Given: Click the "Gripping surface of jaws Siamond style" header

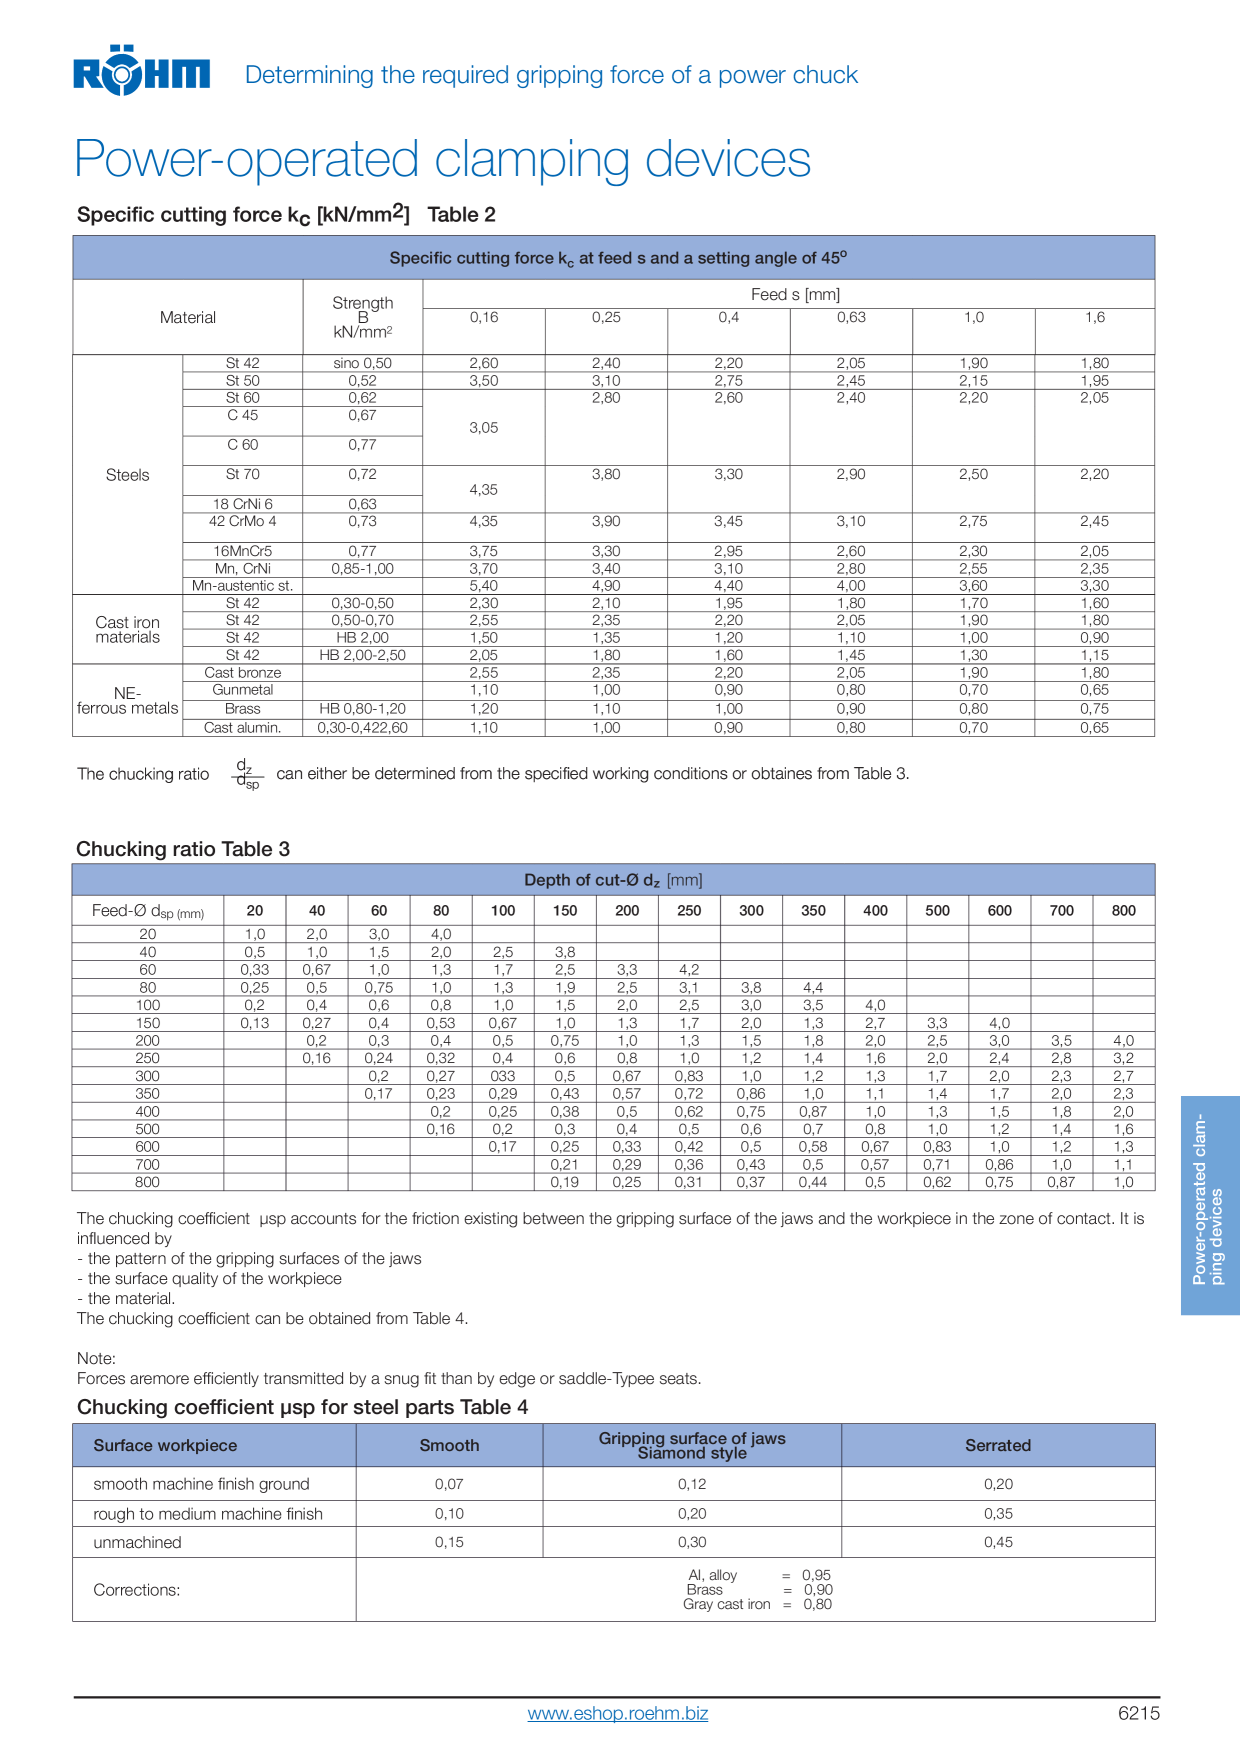Looking at the screenshot, I should pyautogui.click(x=692, y=1445).
